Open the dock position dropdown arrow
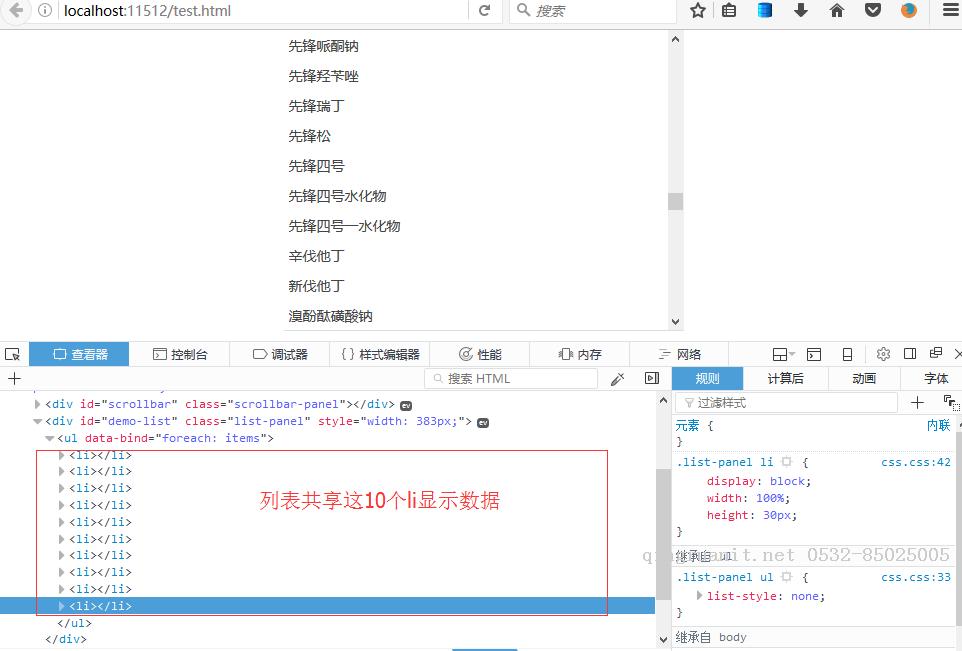962x651 pixels. click(x=792, y=353)
